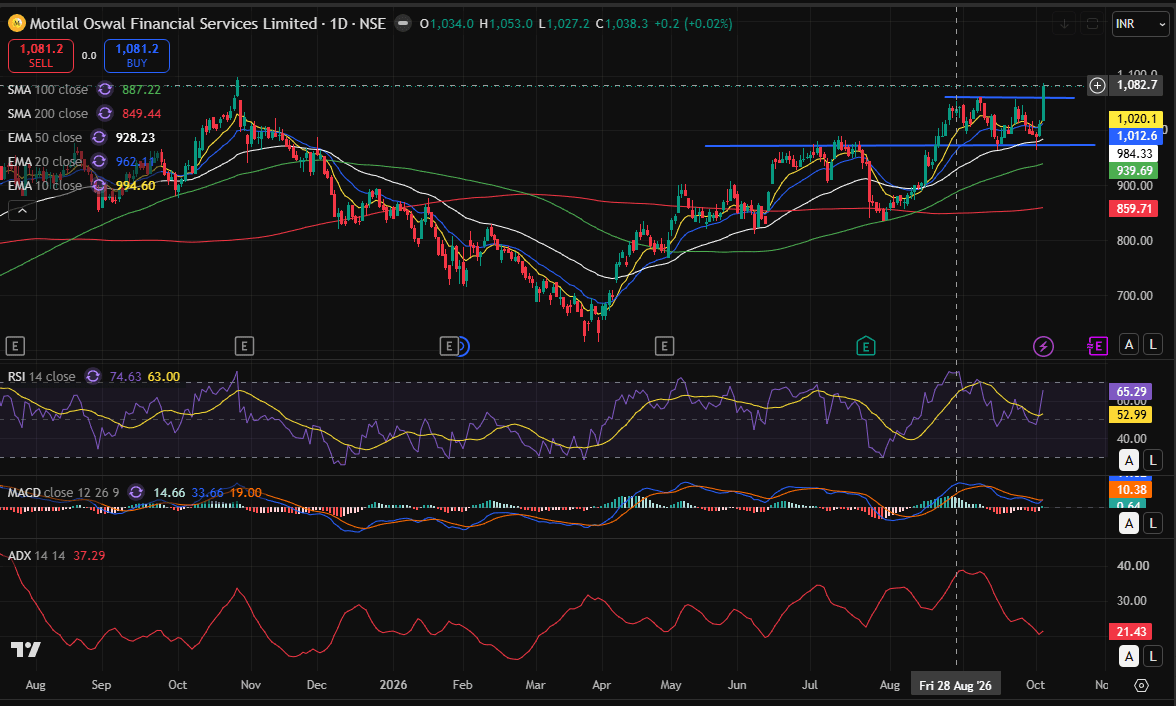
Task: Click the EMA 50 close legend label
Action: click(45, 137)
